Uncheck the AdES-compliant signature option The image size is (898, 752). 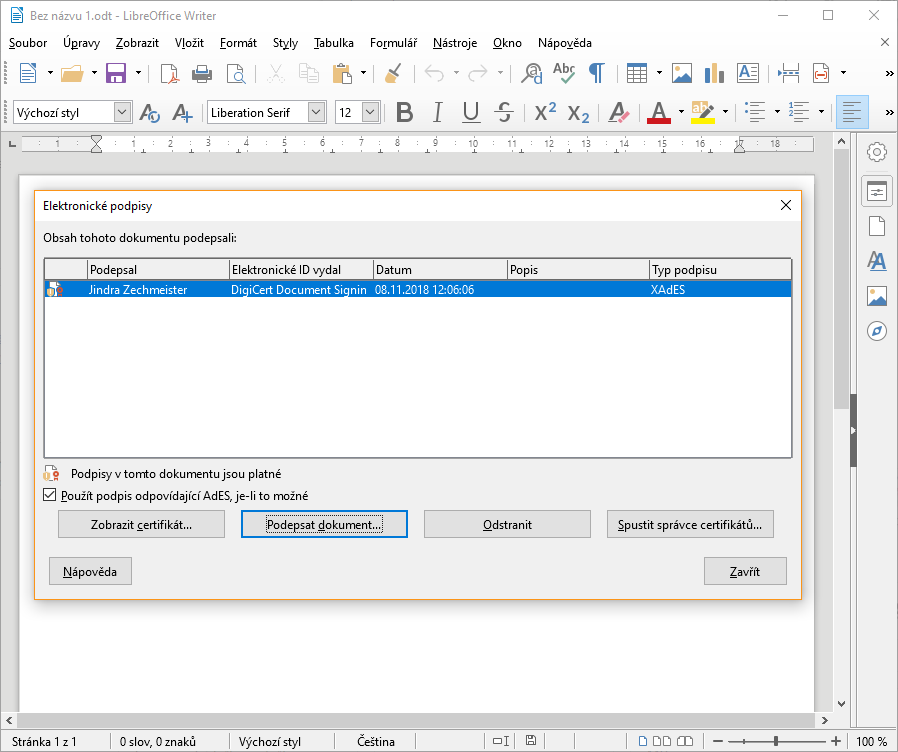pos(50,495)
